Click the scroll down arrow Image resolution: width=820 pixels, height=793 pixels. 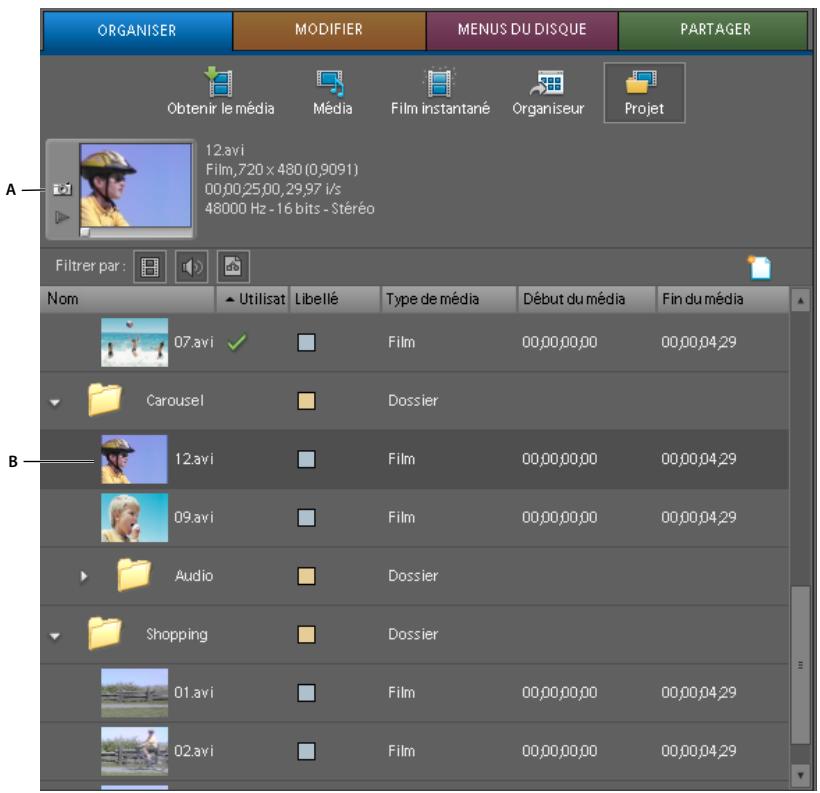point(800,775)
